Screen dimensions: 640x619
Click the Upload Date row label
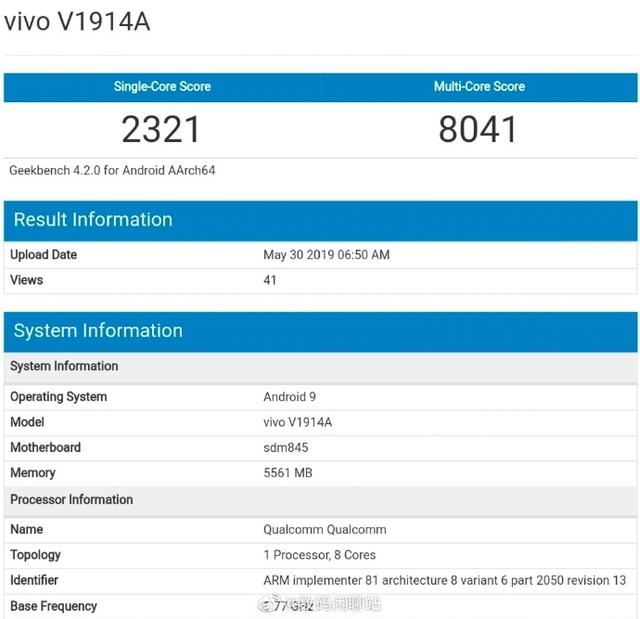(x=44, y=255)
